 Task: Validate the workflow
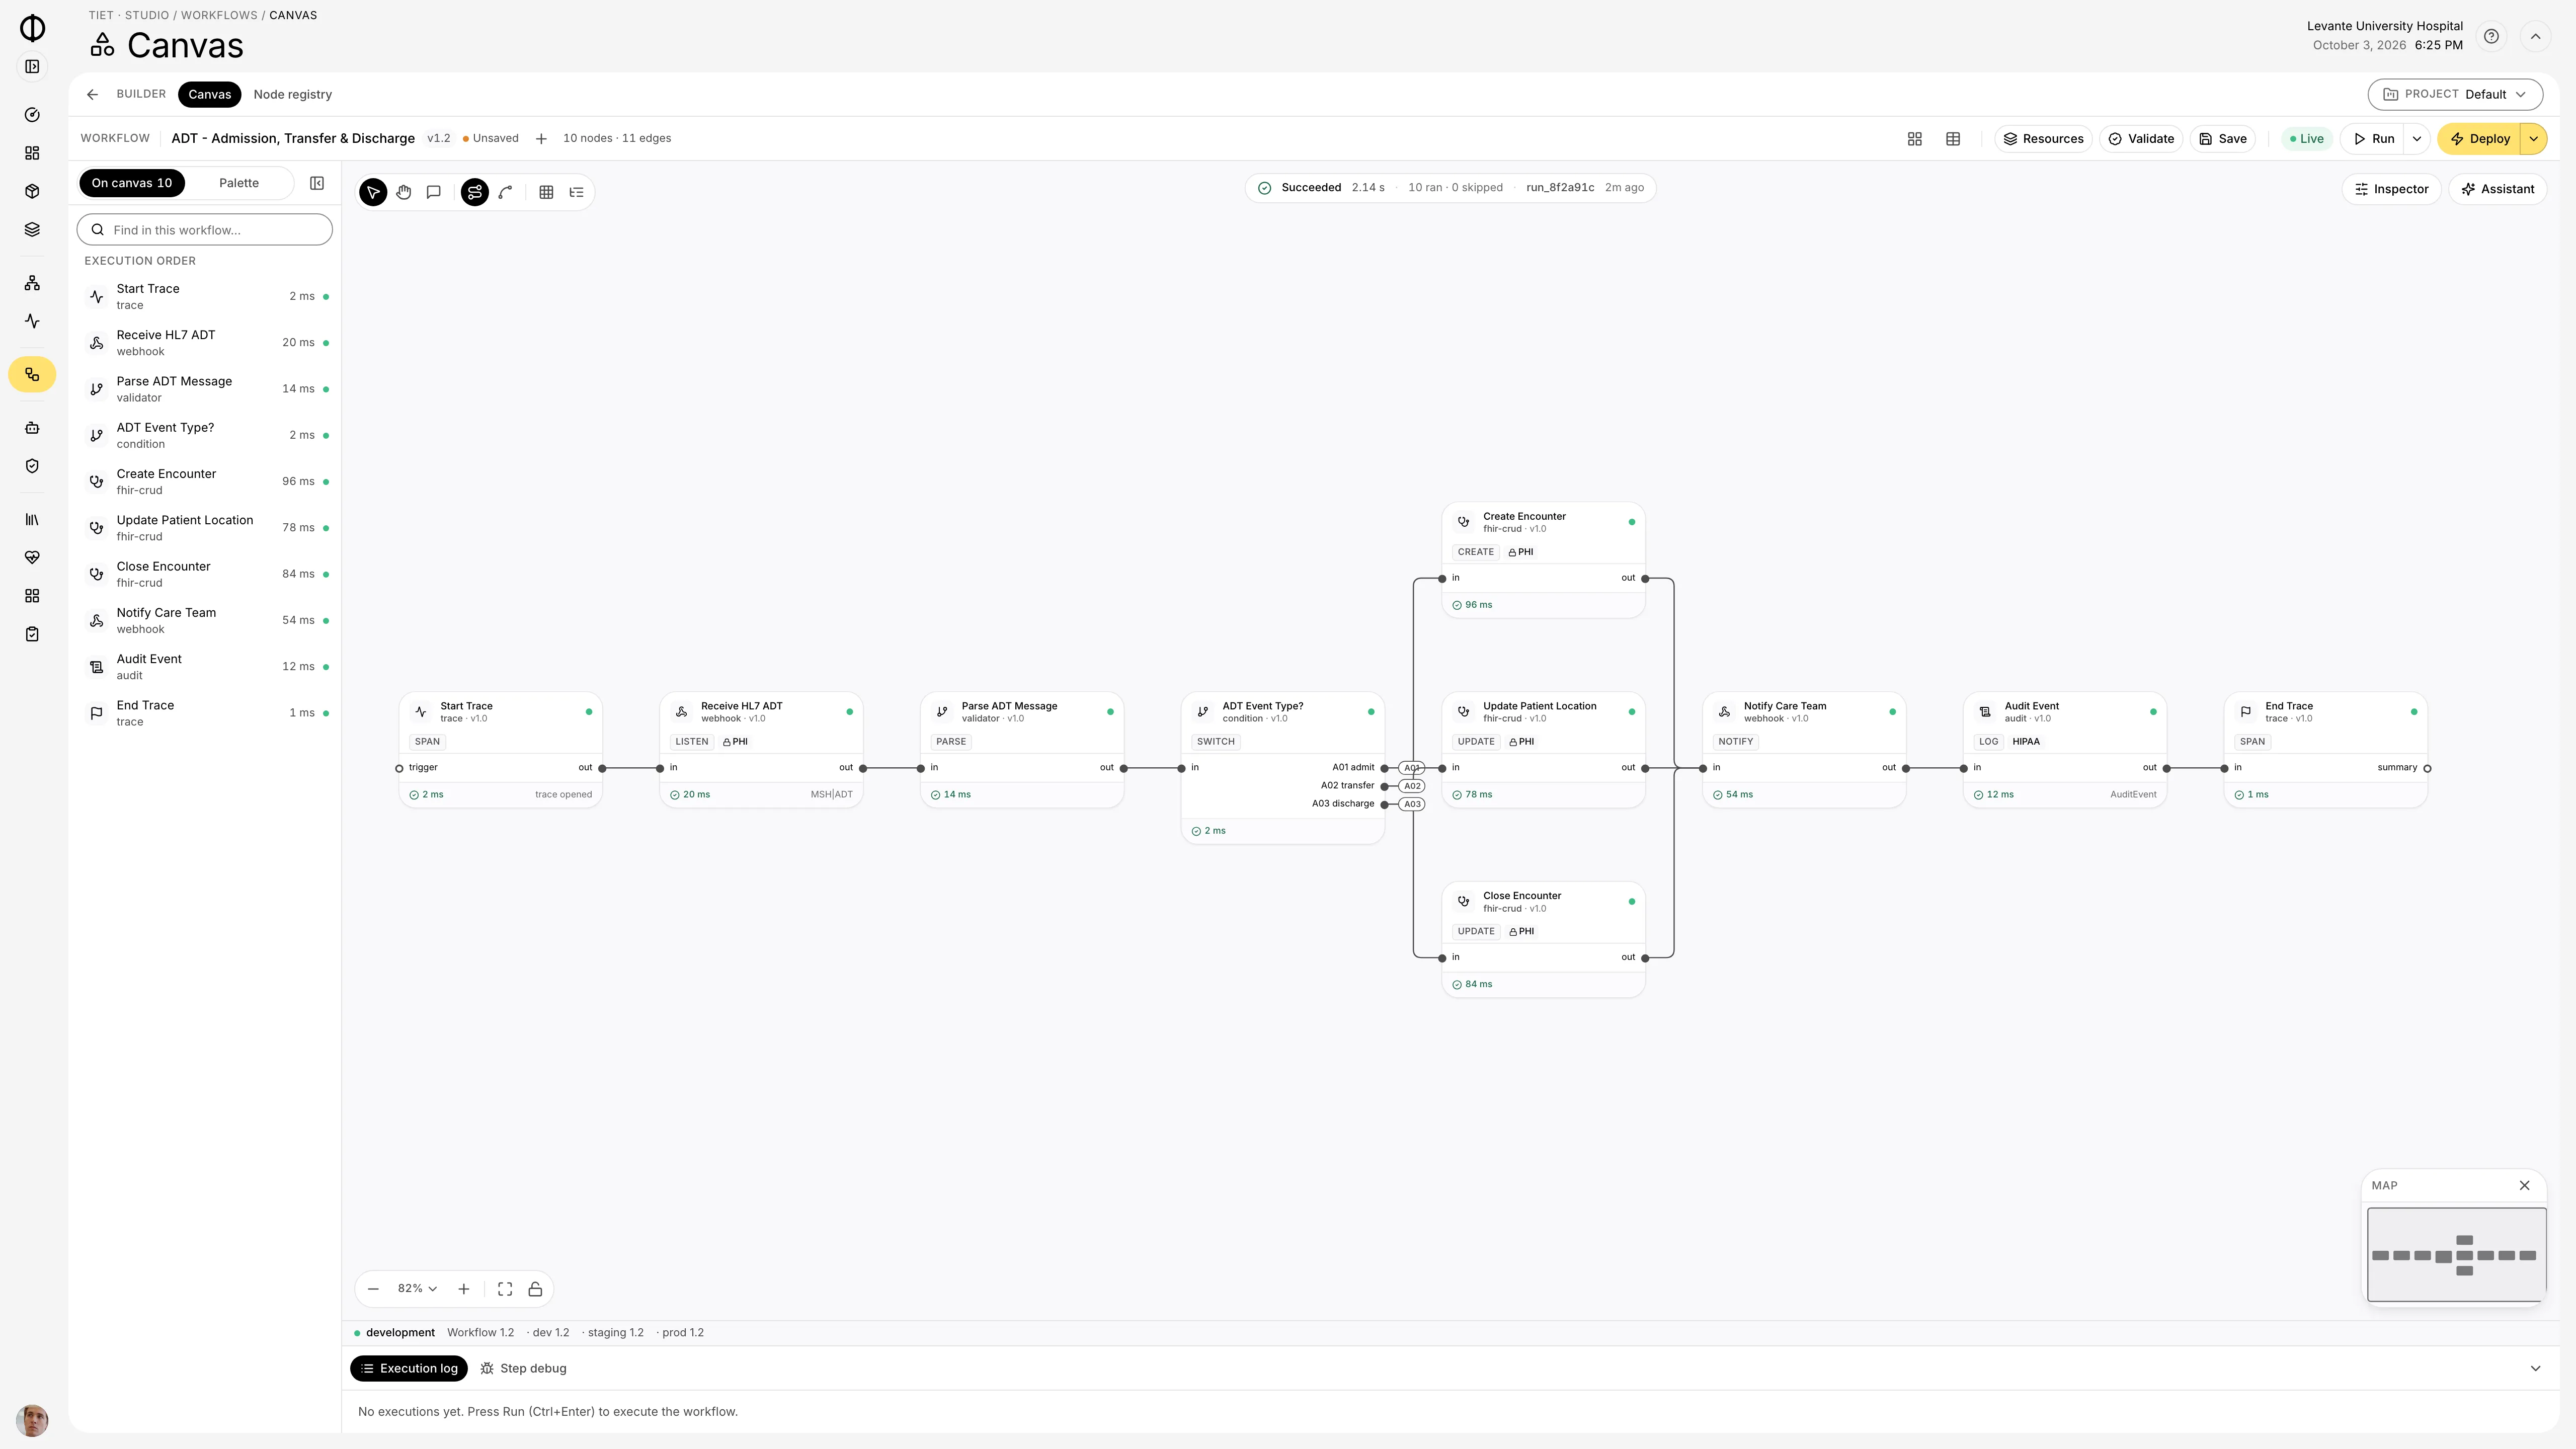coord(2141,139)
